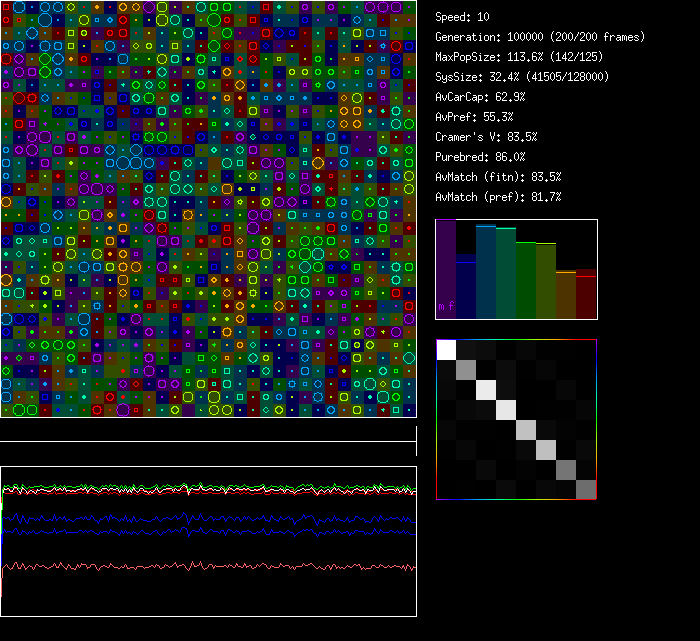
Task: Click the SysSize percentage readout
Action: click(x=522, y=77)
